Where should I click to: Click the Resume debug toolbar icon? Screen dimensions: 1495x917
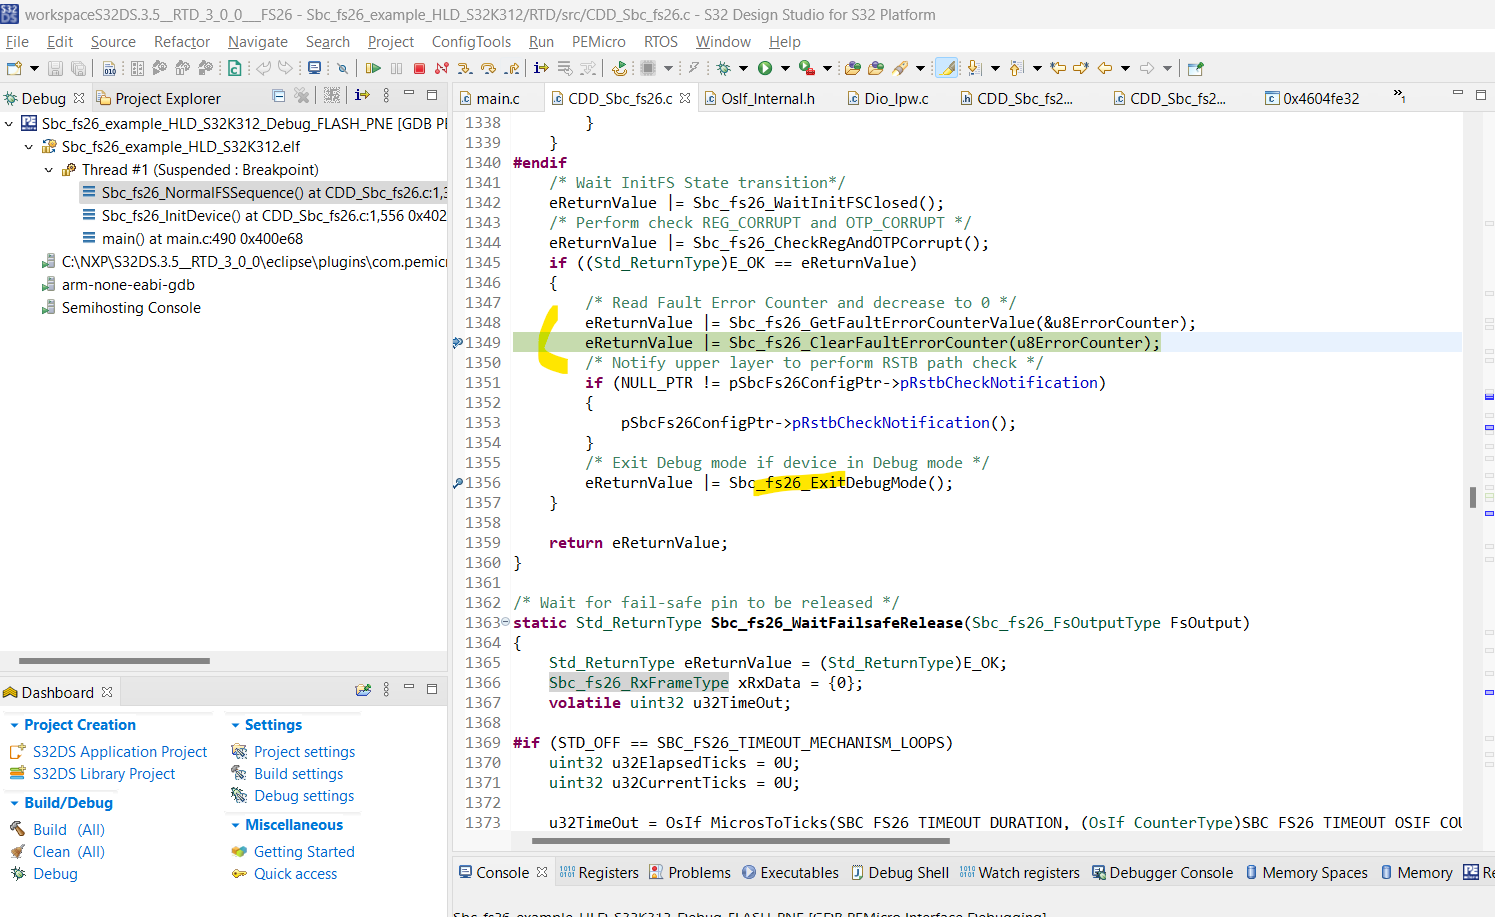point(373,68)
